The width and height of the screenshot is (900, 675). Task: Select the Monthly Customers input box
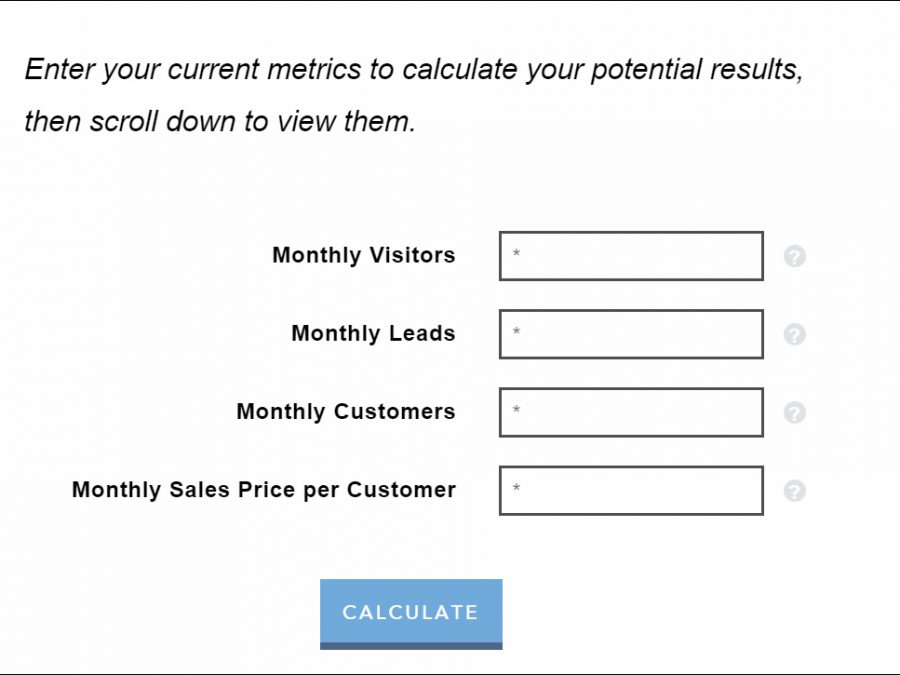pos(631,412)
